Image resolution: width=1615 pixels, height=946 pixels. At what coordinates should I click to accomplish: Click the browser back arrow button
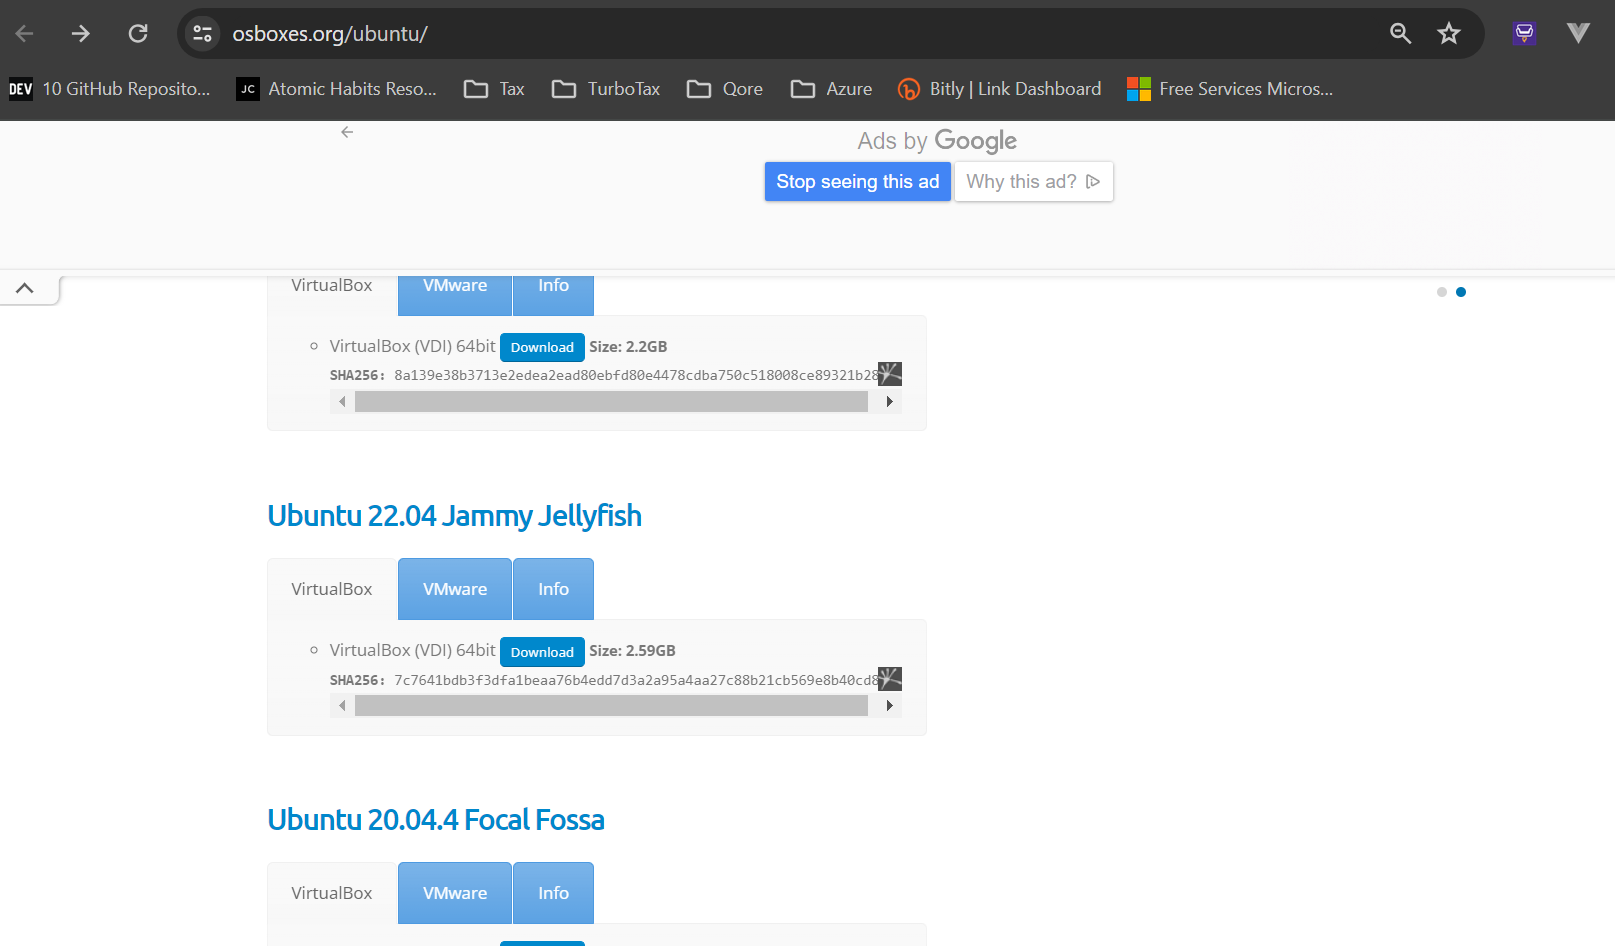pyautogui.click(x=25, y=34)
